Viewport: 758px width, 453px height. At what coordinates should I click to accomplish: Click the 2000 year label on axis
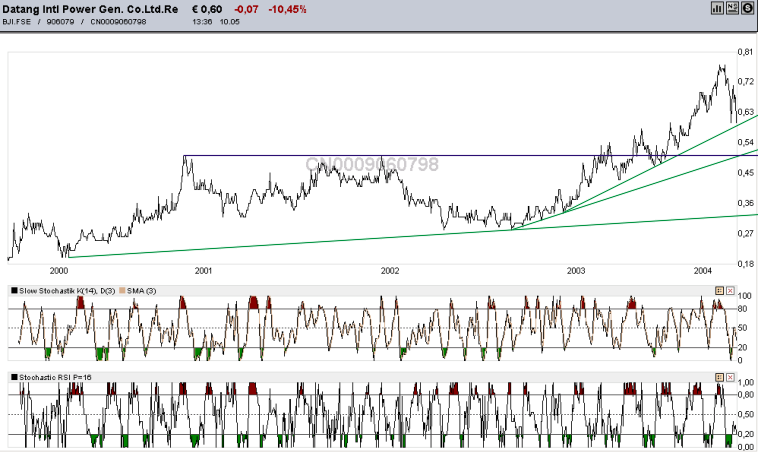pyautogui.click(x=59, y=271)
